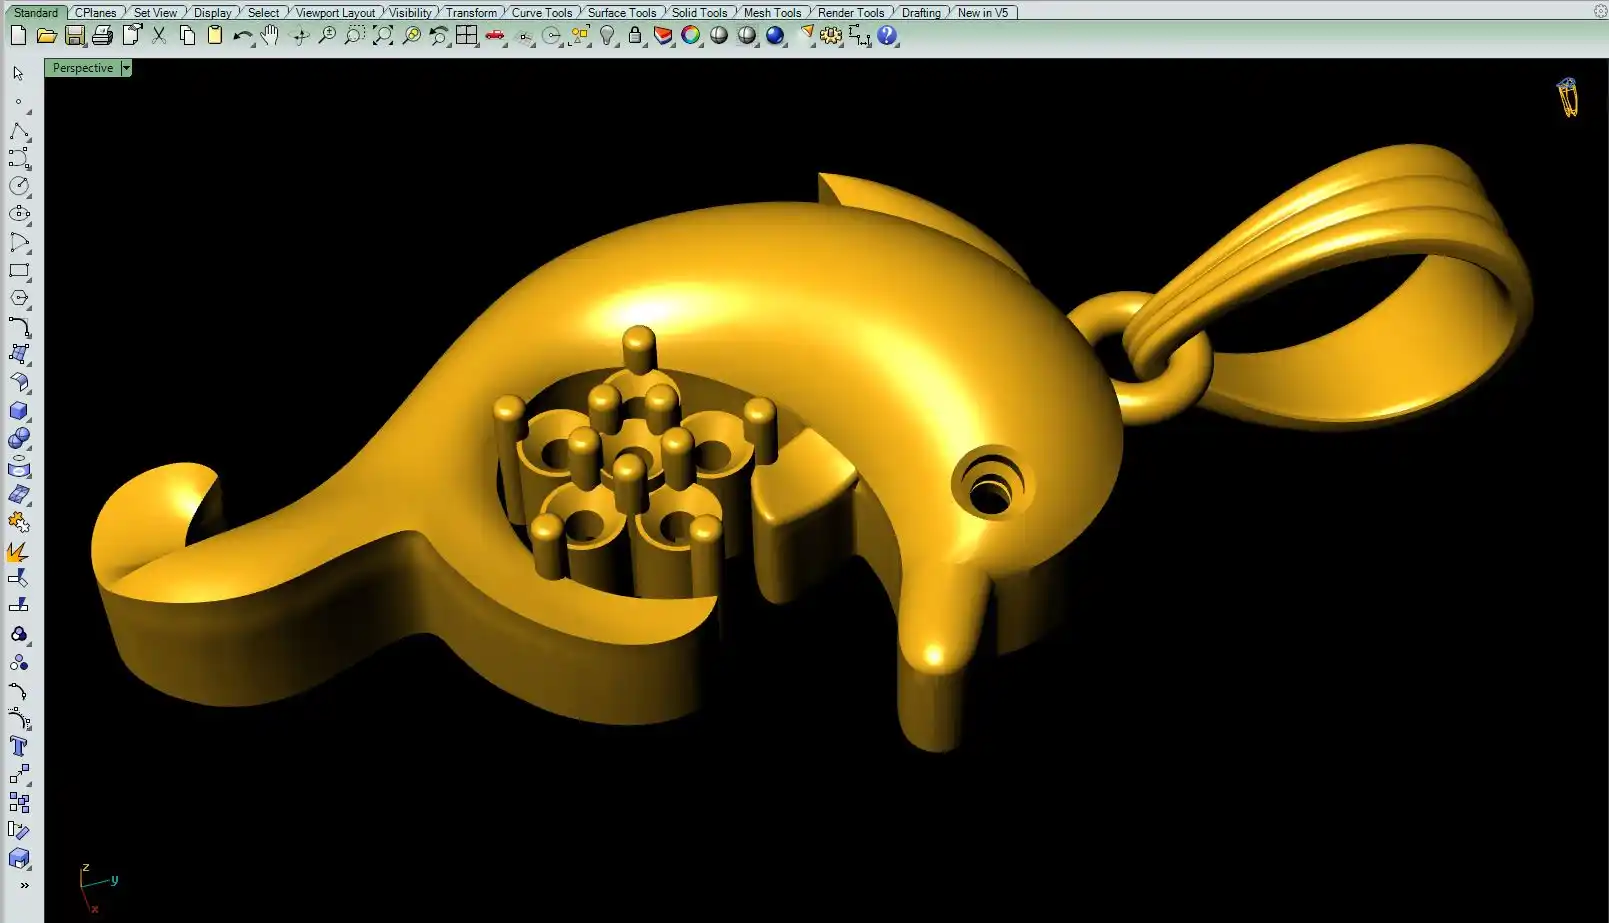
Task: Click the Explode tool icon
Action: pyautogui.click(x=18, y=551)
